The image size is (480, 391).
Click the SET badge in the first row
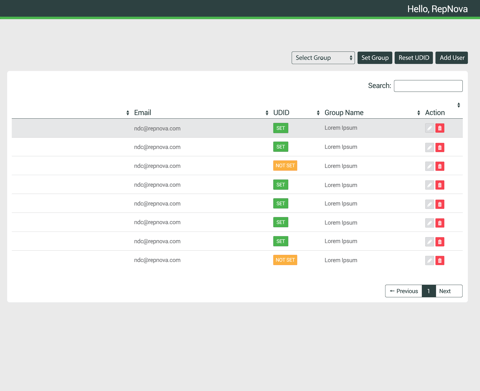click(x=281, y=128)
